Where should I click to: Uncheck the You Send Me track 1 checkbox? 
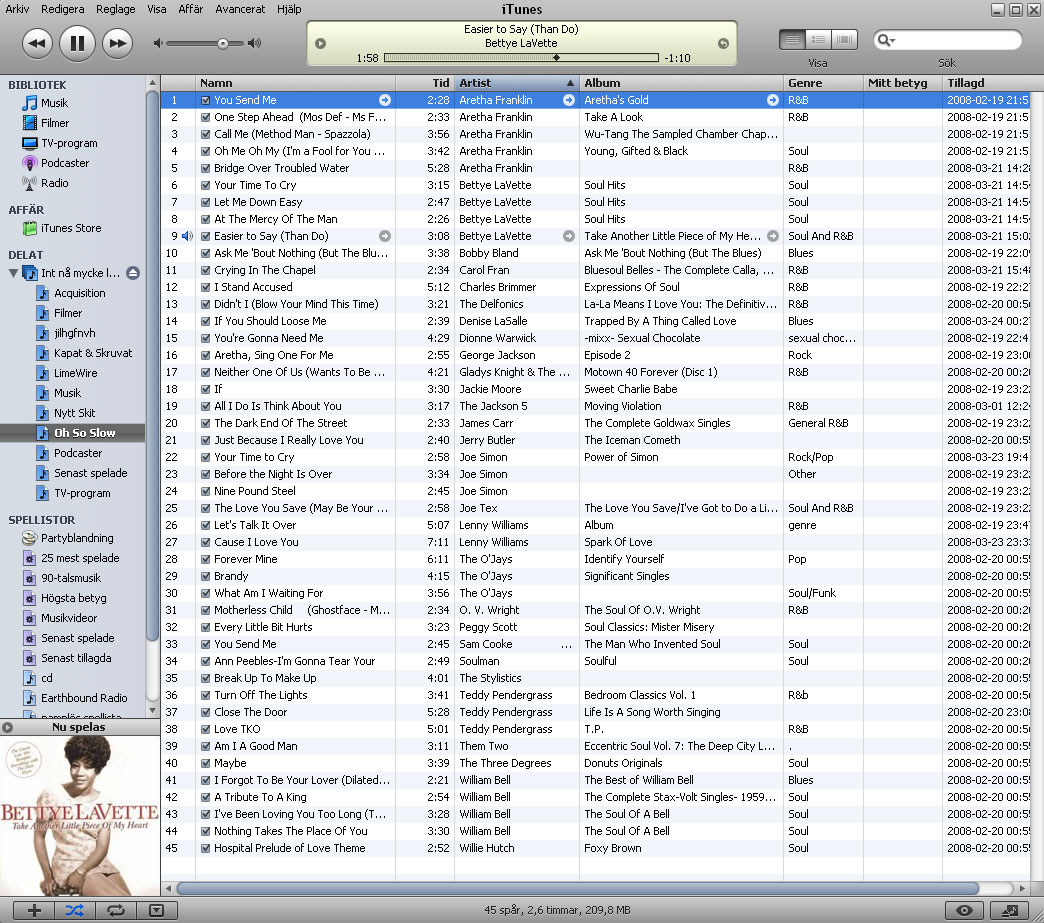click(x=206, y=101)
